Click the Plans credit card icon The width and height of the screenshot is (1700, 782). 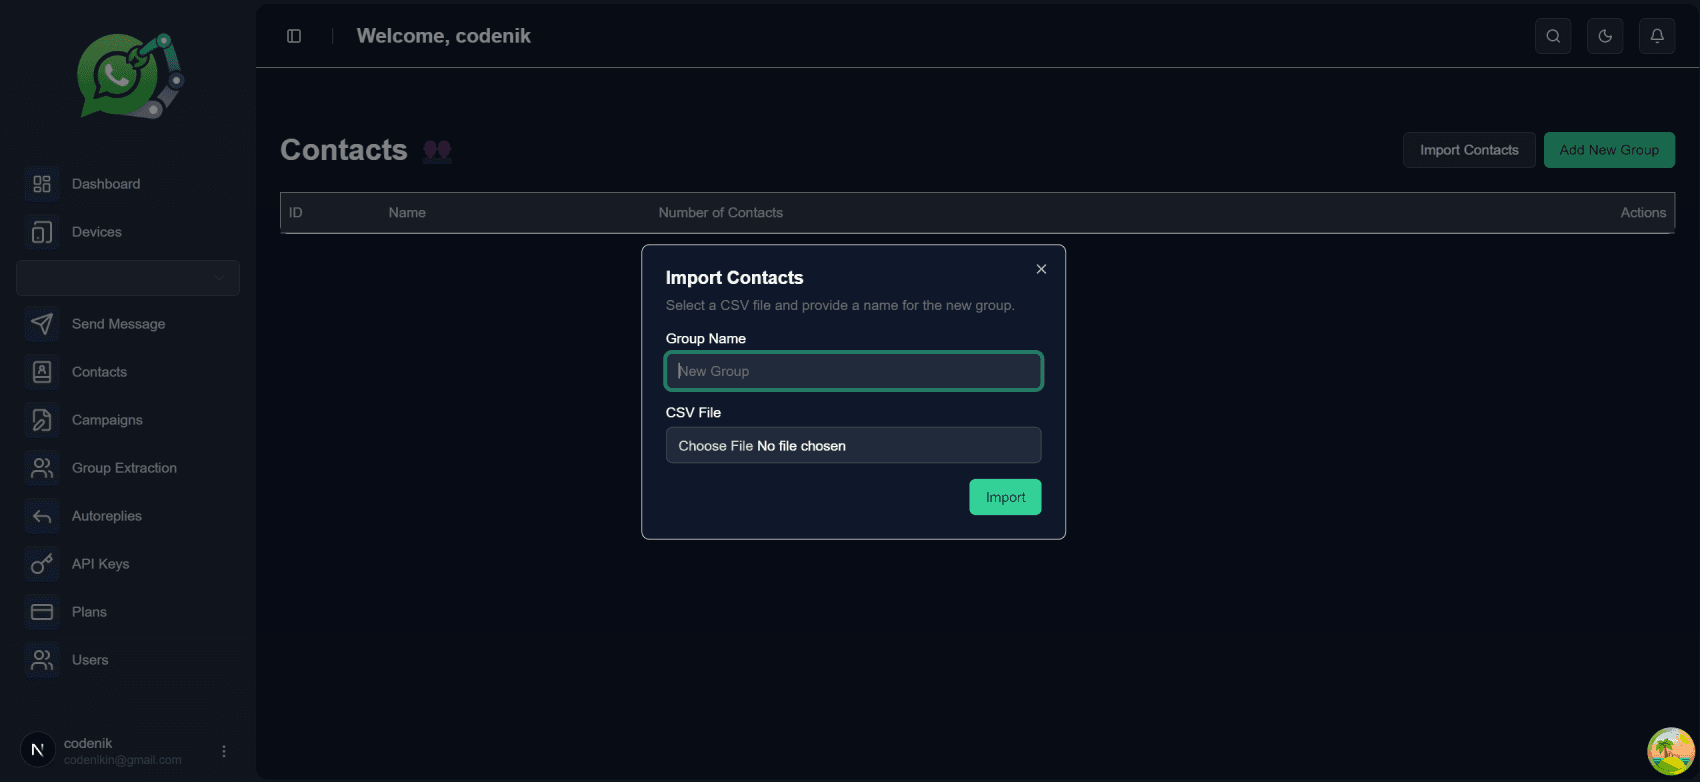click(42, 612)
